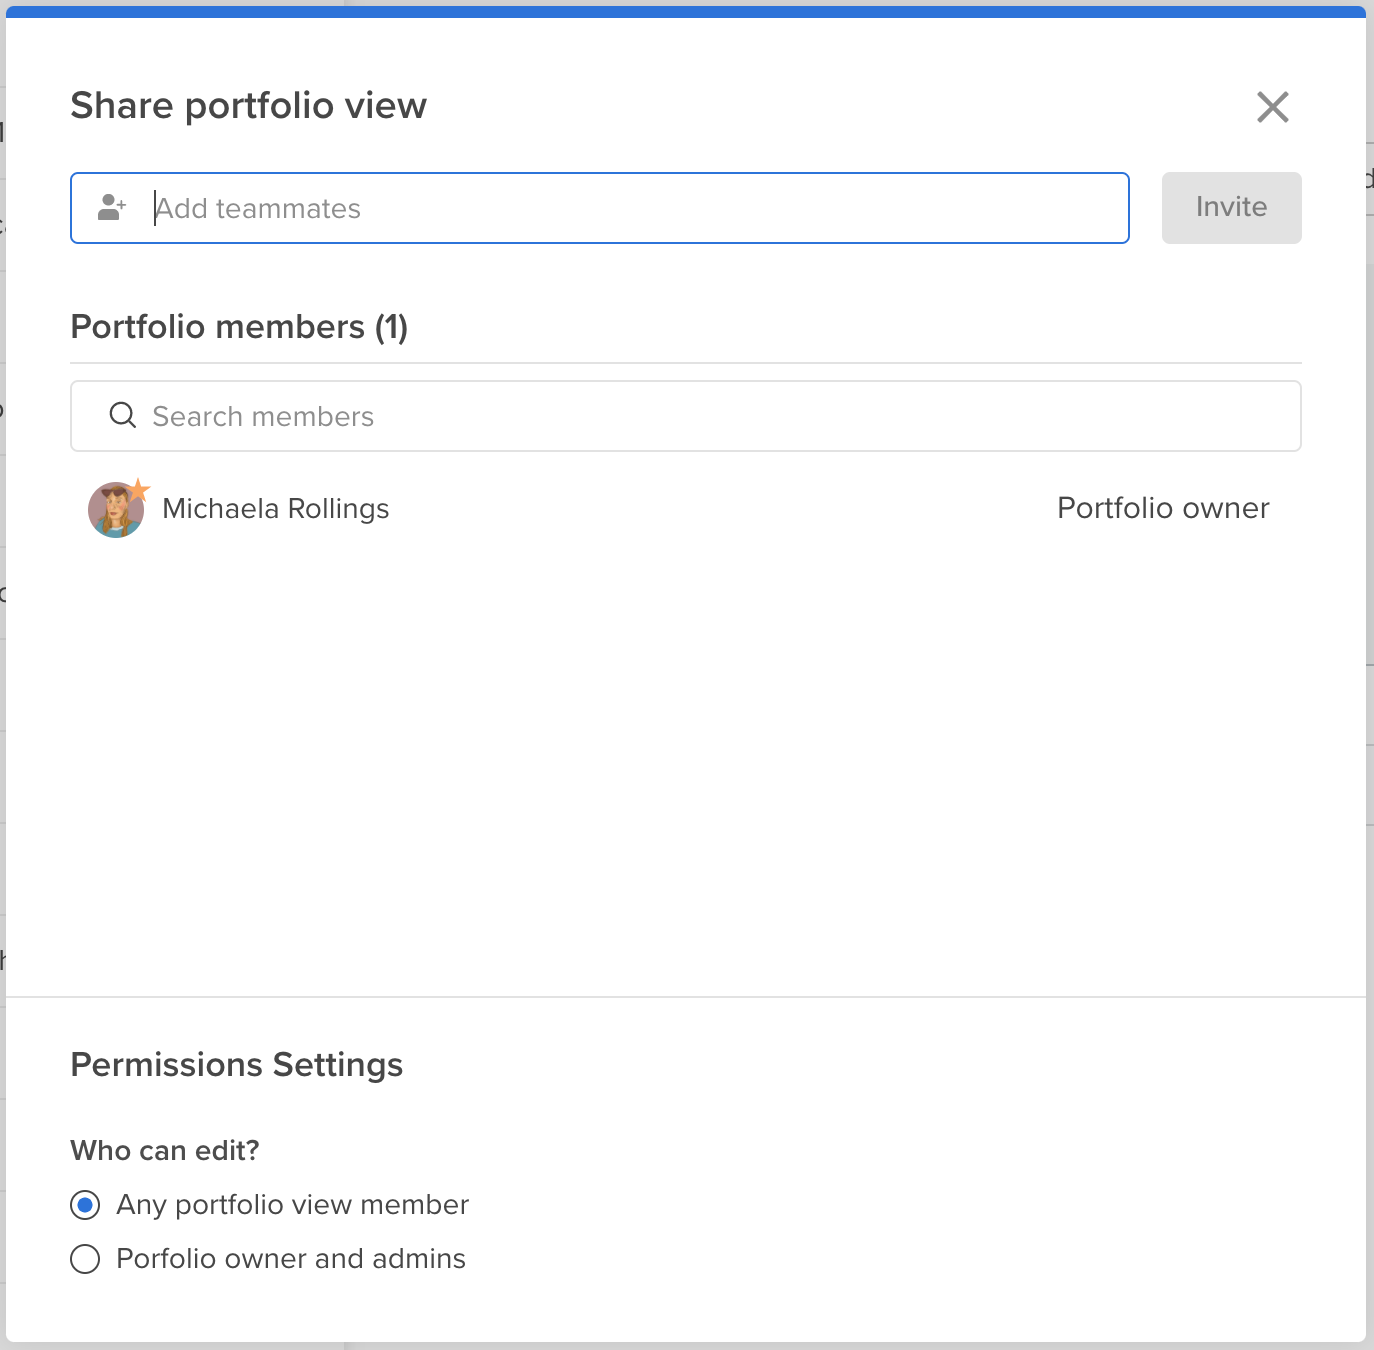
Task: Click the 'Any portfolio view member' label text
Action: point(292,1205)
